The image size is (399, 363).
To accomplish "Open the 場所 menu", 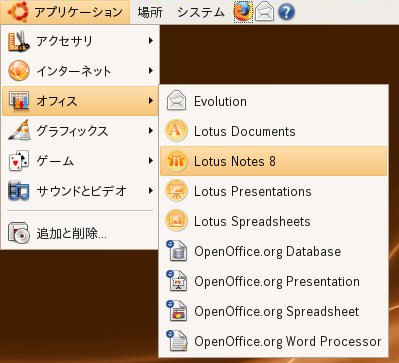I will (x=150, y=12).
